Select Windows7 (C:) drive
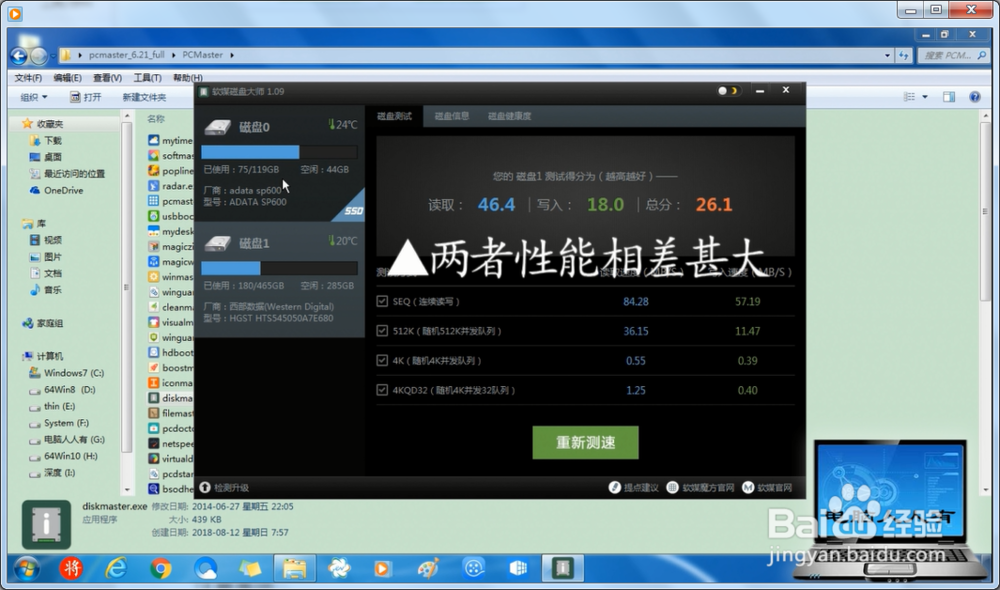 pyautogui.click(x=66, y=372)
